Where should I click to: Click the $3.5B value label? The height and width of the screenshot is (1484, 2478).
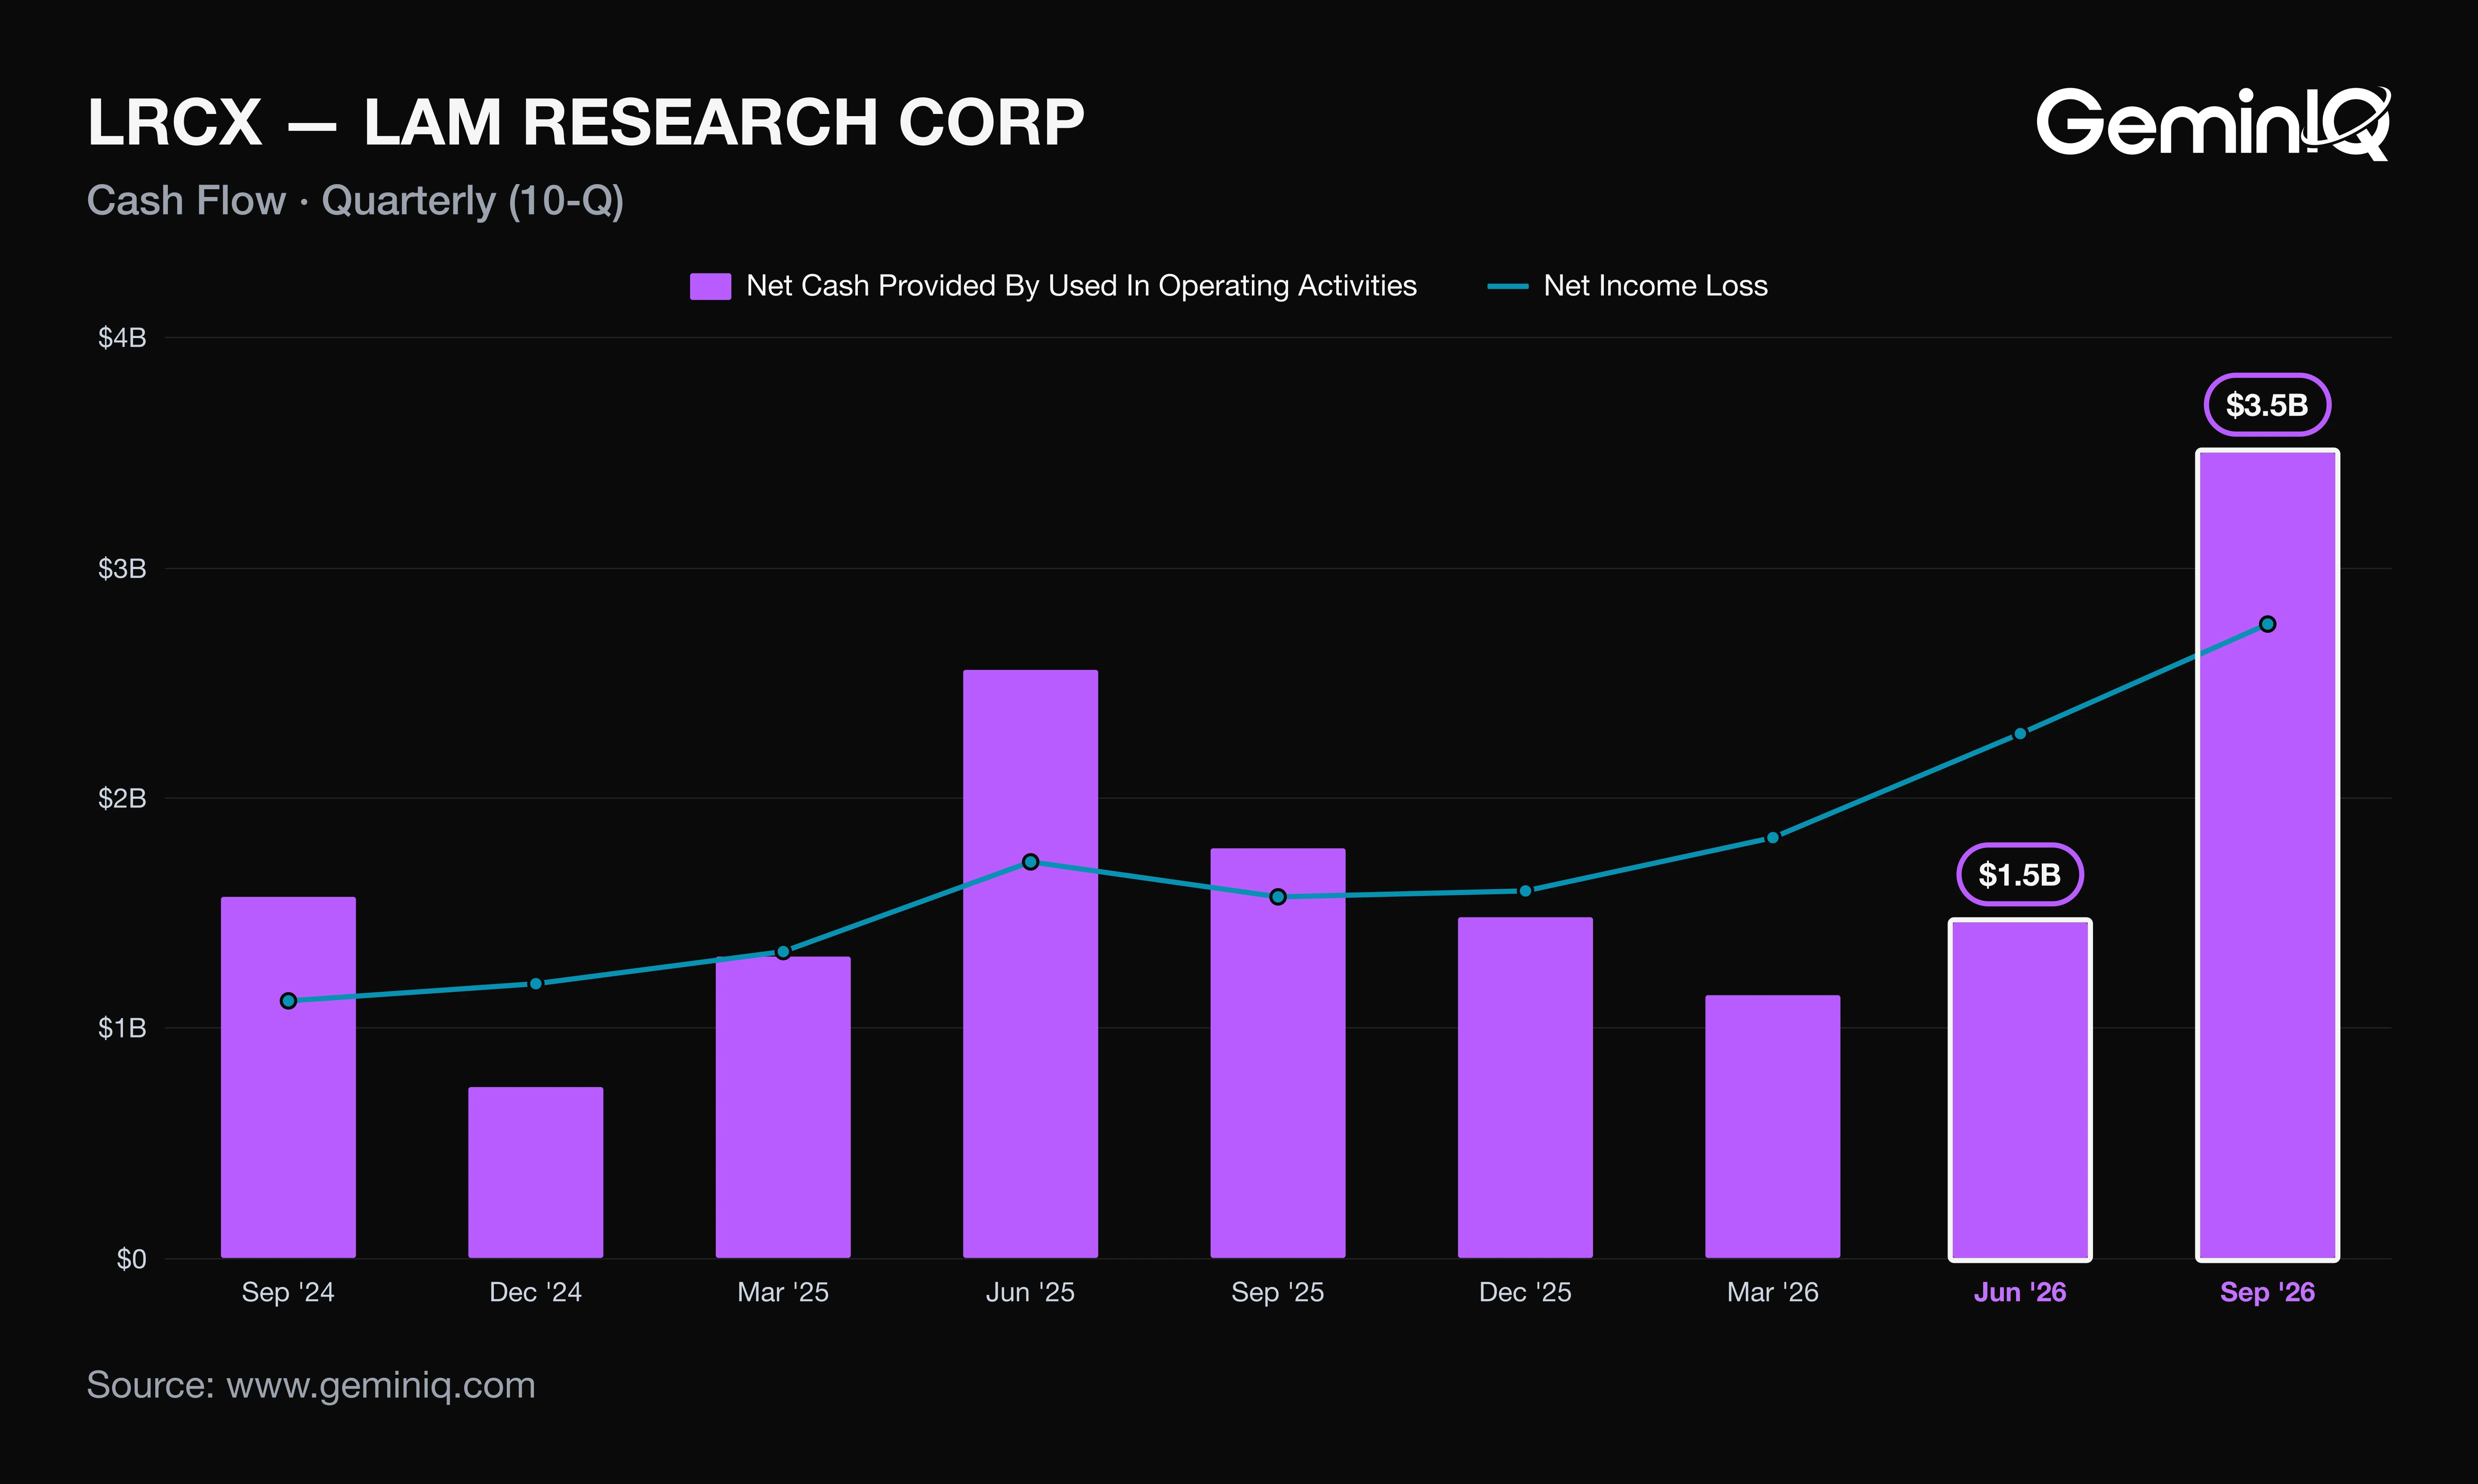[x=2267, y=405]
